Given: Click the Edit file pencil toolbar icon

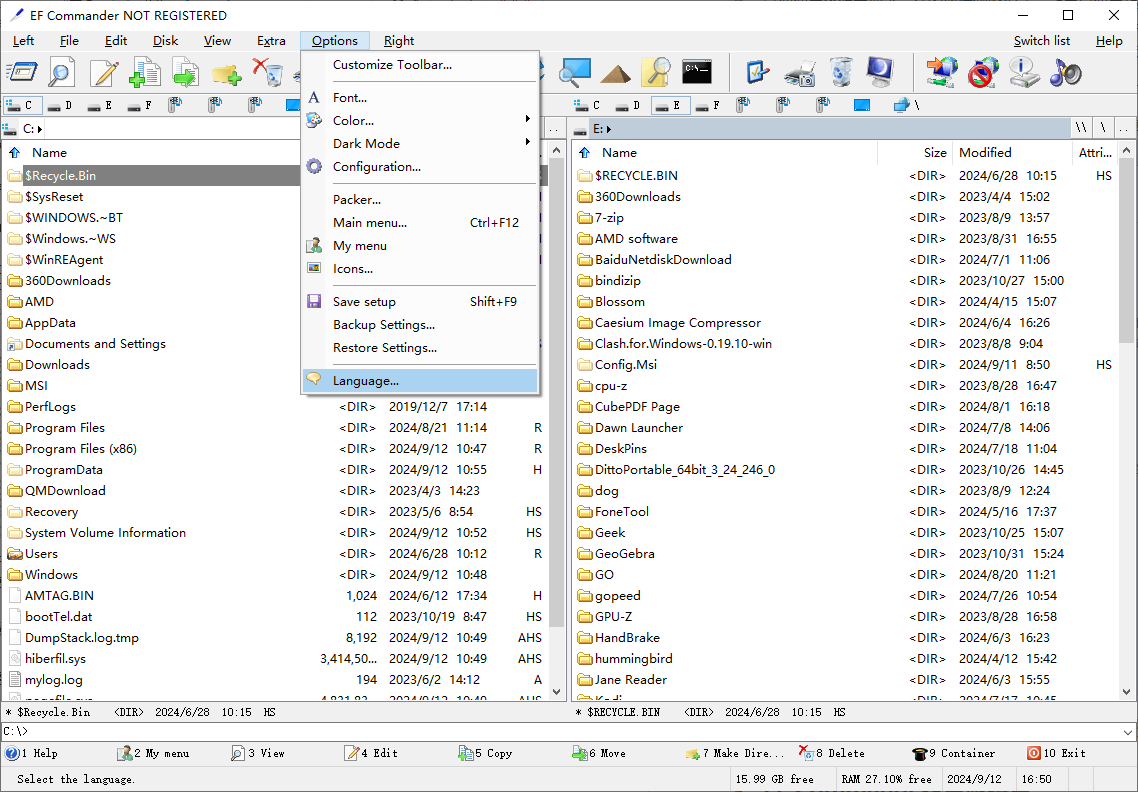Looking at the screenshot, I should point(104,73).
